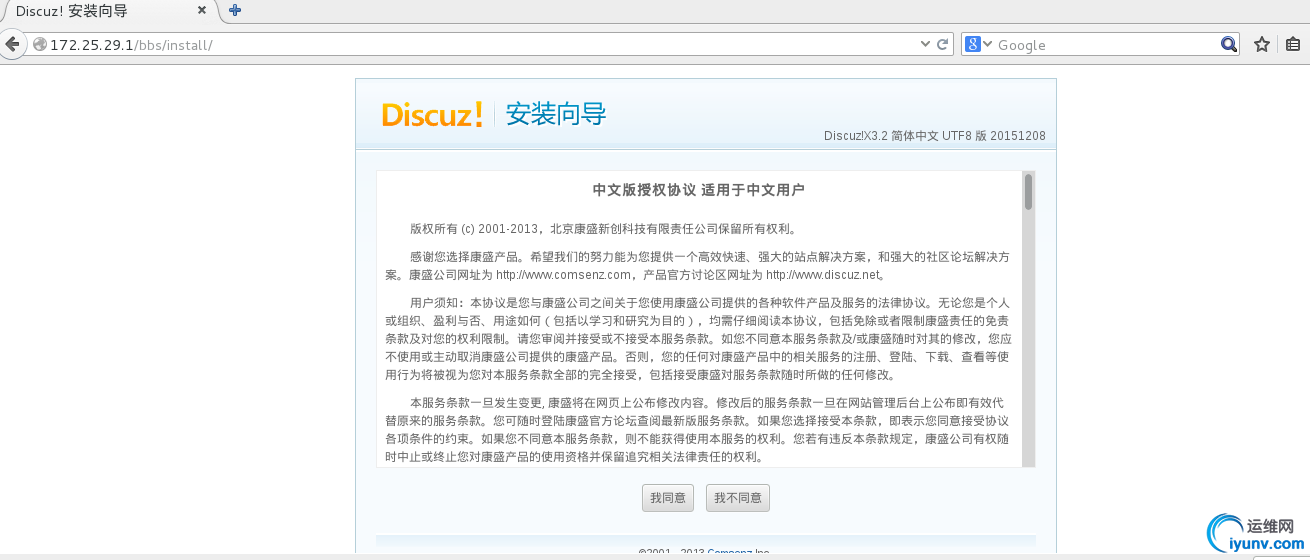The height and width of the screenshot is (560, 1310).
Task: Click the paragraph beginning 感谢您选择康盛产品
Action: pos(698,265)
